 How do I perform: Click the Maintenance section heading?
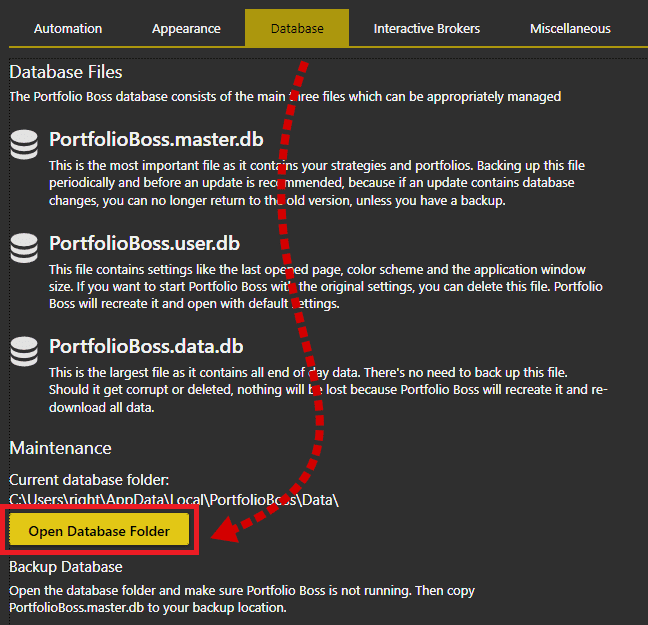(x=60, y=448)
